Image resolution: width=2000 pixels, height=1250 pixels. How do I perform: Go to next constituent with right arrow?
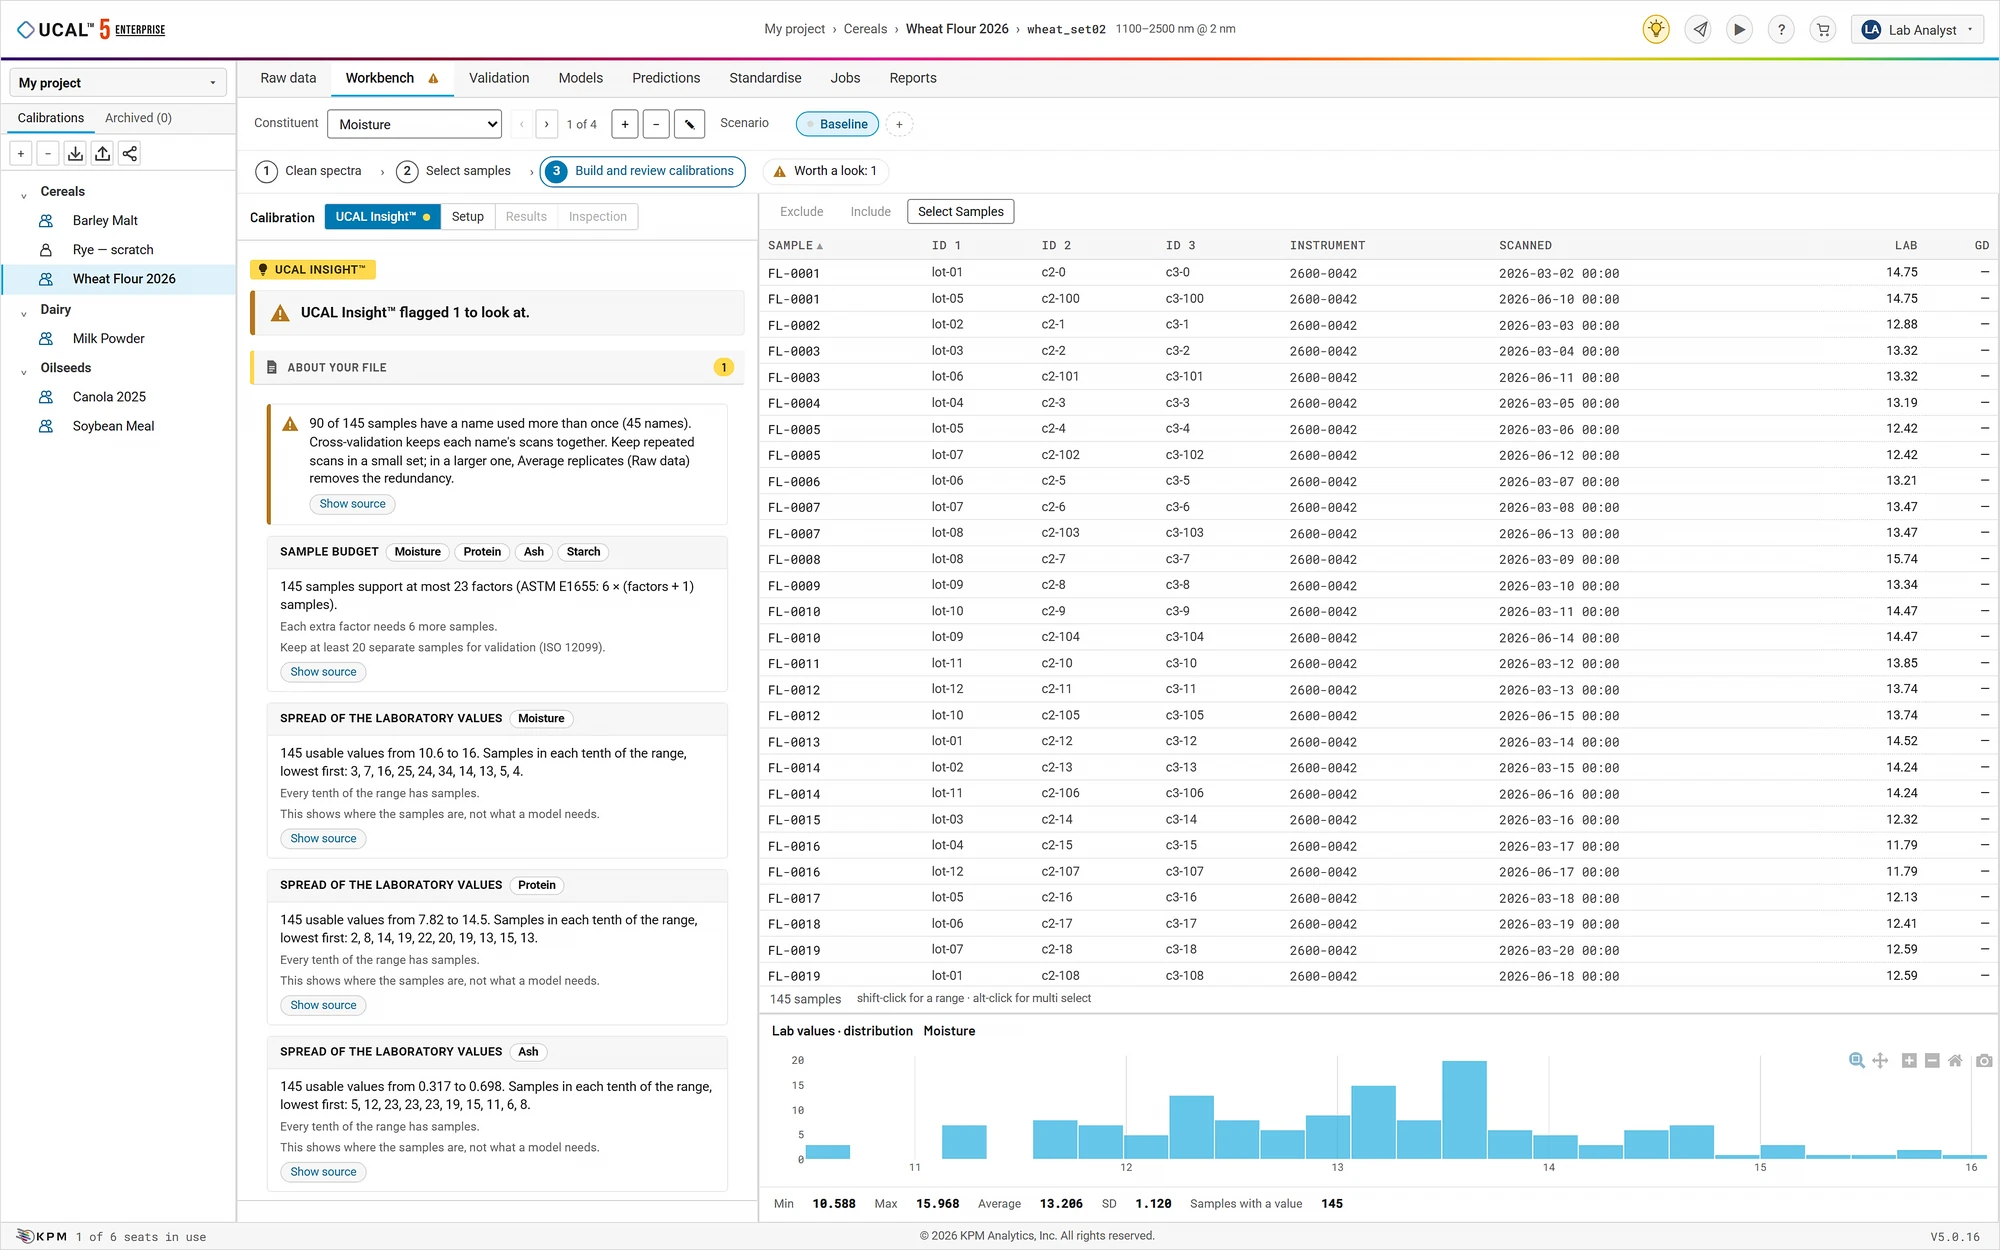[x=547, y=124]
